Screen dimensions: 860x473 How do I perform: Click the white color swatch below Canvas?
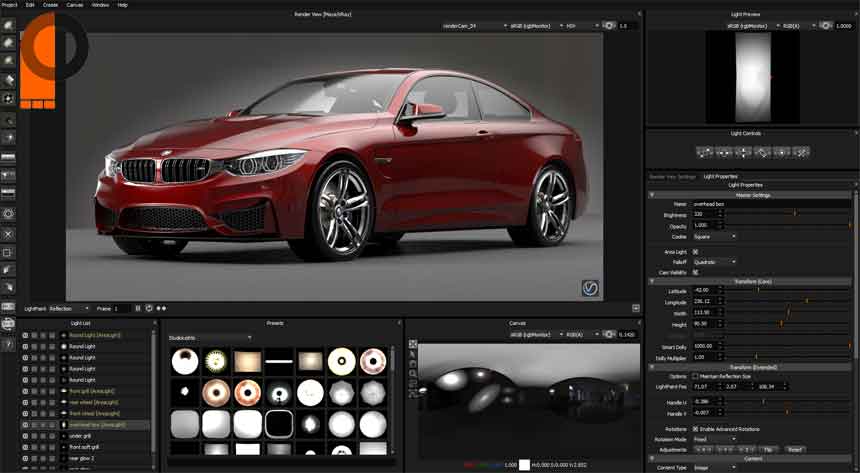coord(524,465)
